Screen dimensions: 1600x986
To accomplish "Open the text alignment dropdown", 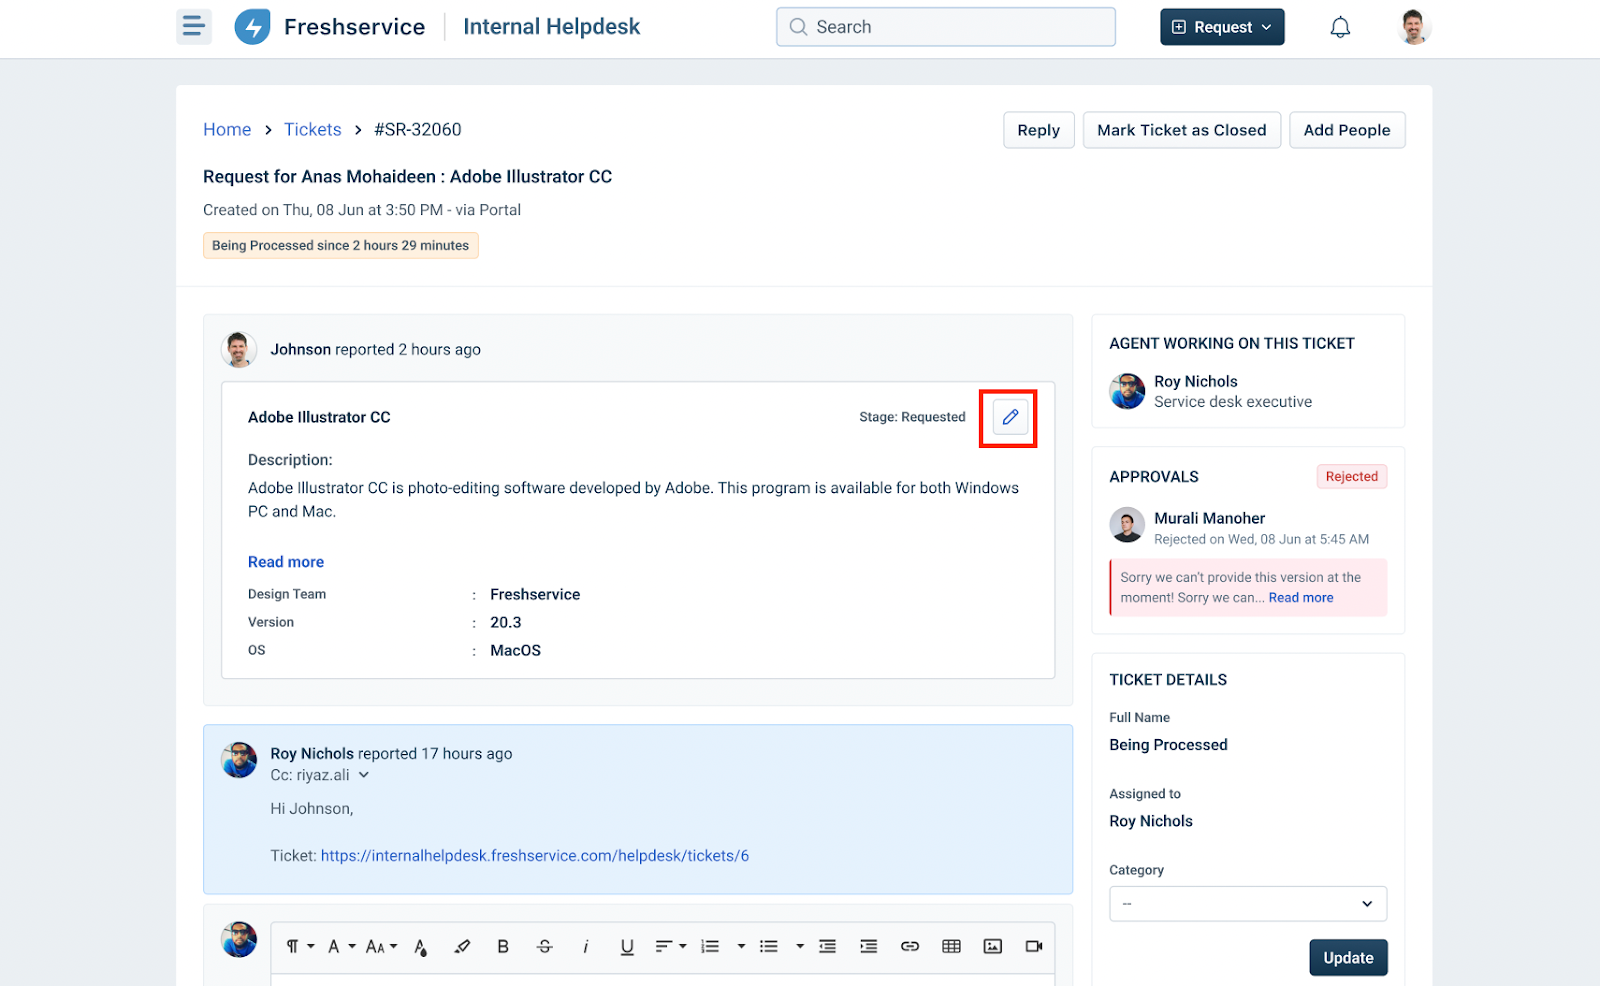I will tap(671, 946).
